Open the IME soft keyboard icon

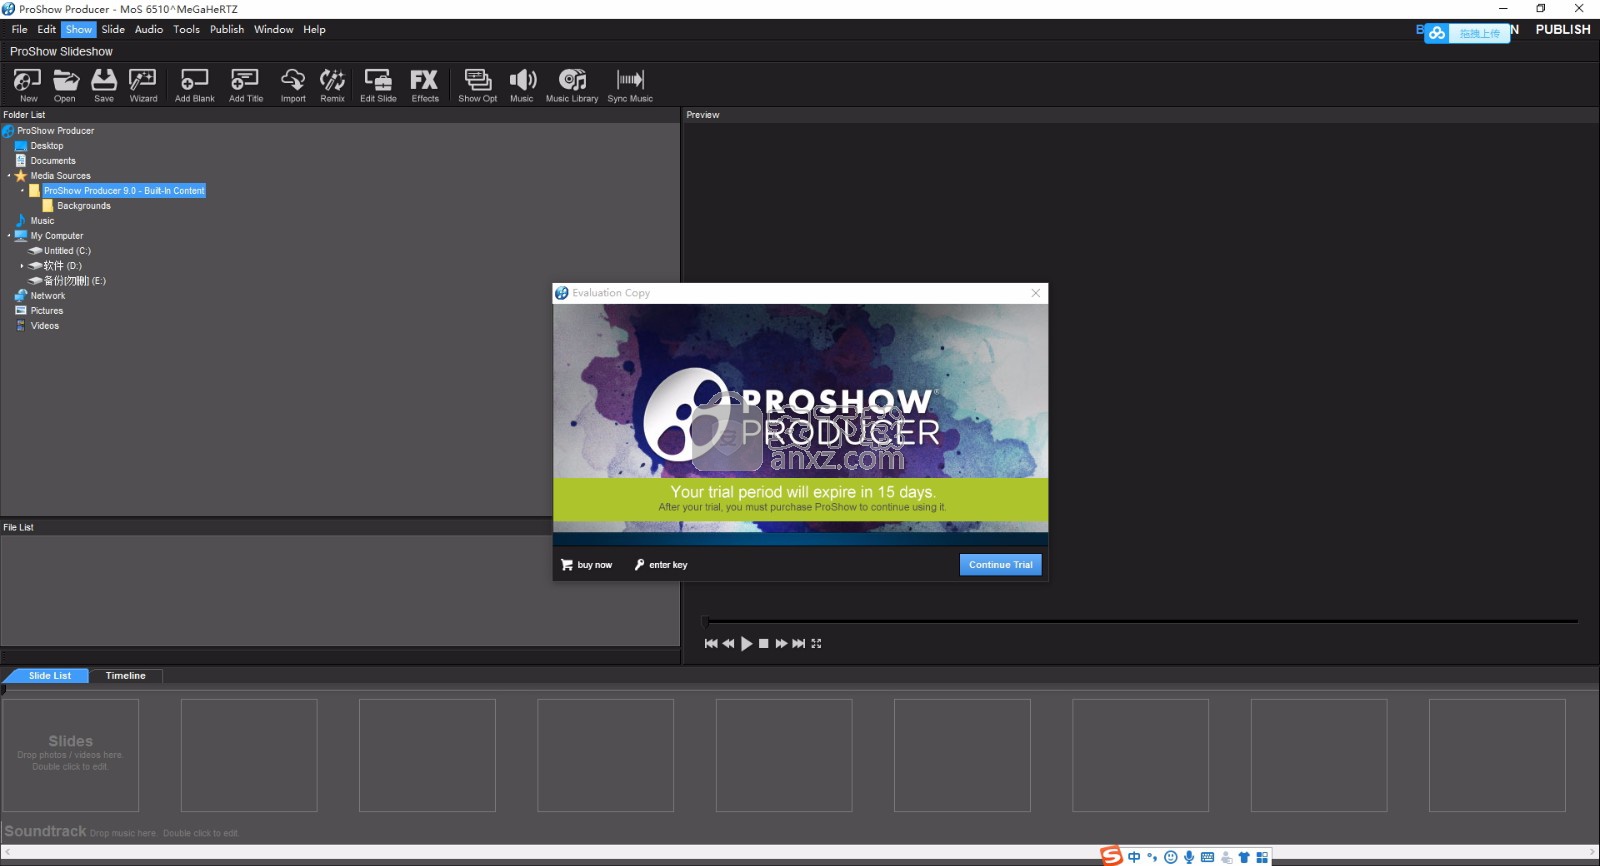coord(1207,857)
